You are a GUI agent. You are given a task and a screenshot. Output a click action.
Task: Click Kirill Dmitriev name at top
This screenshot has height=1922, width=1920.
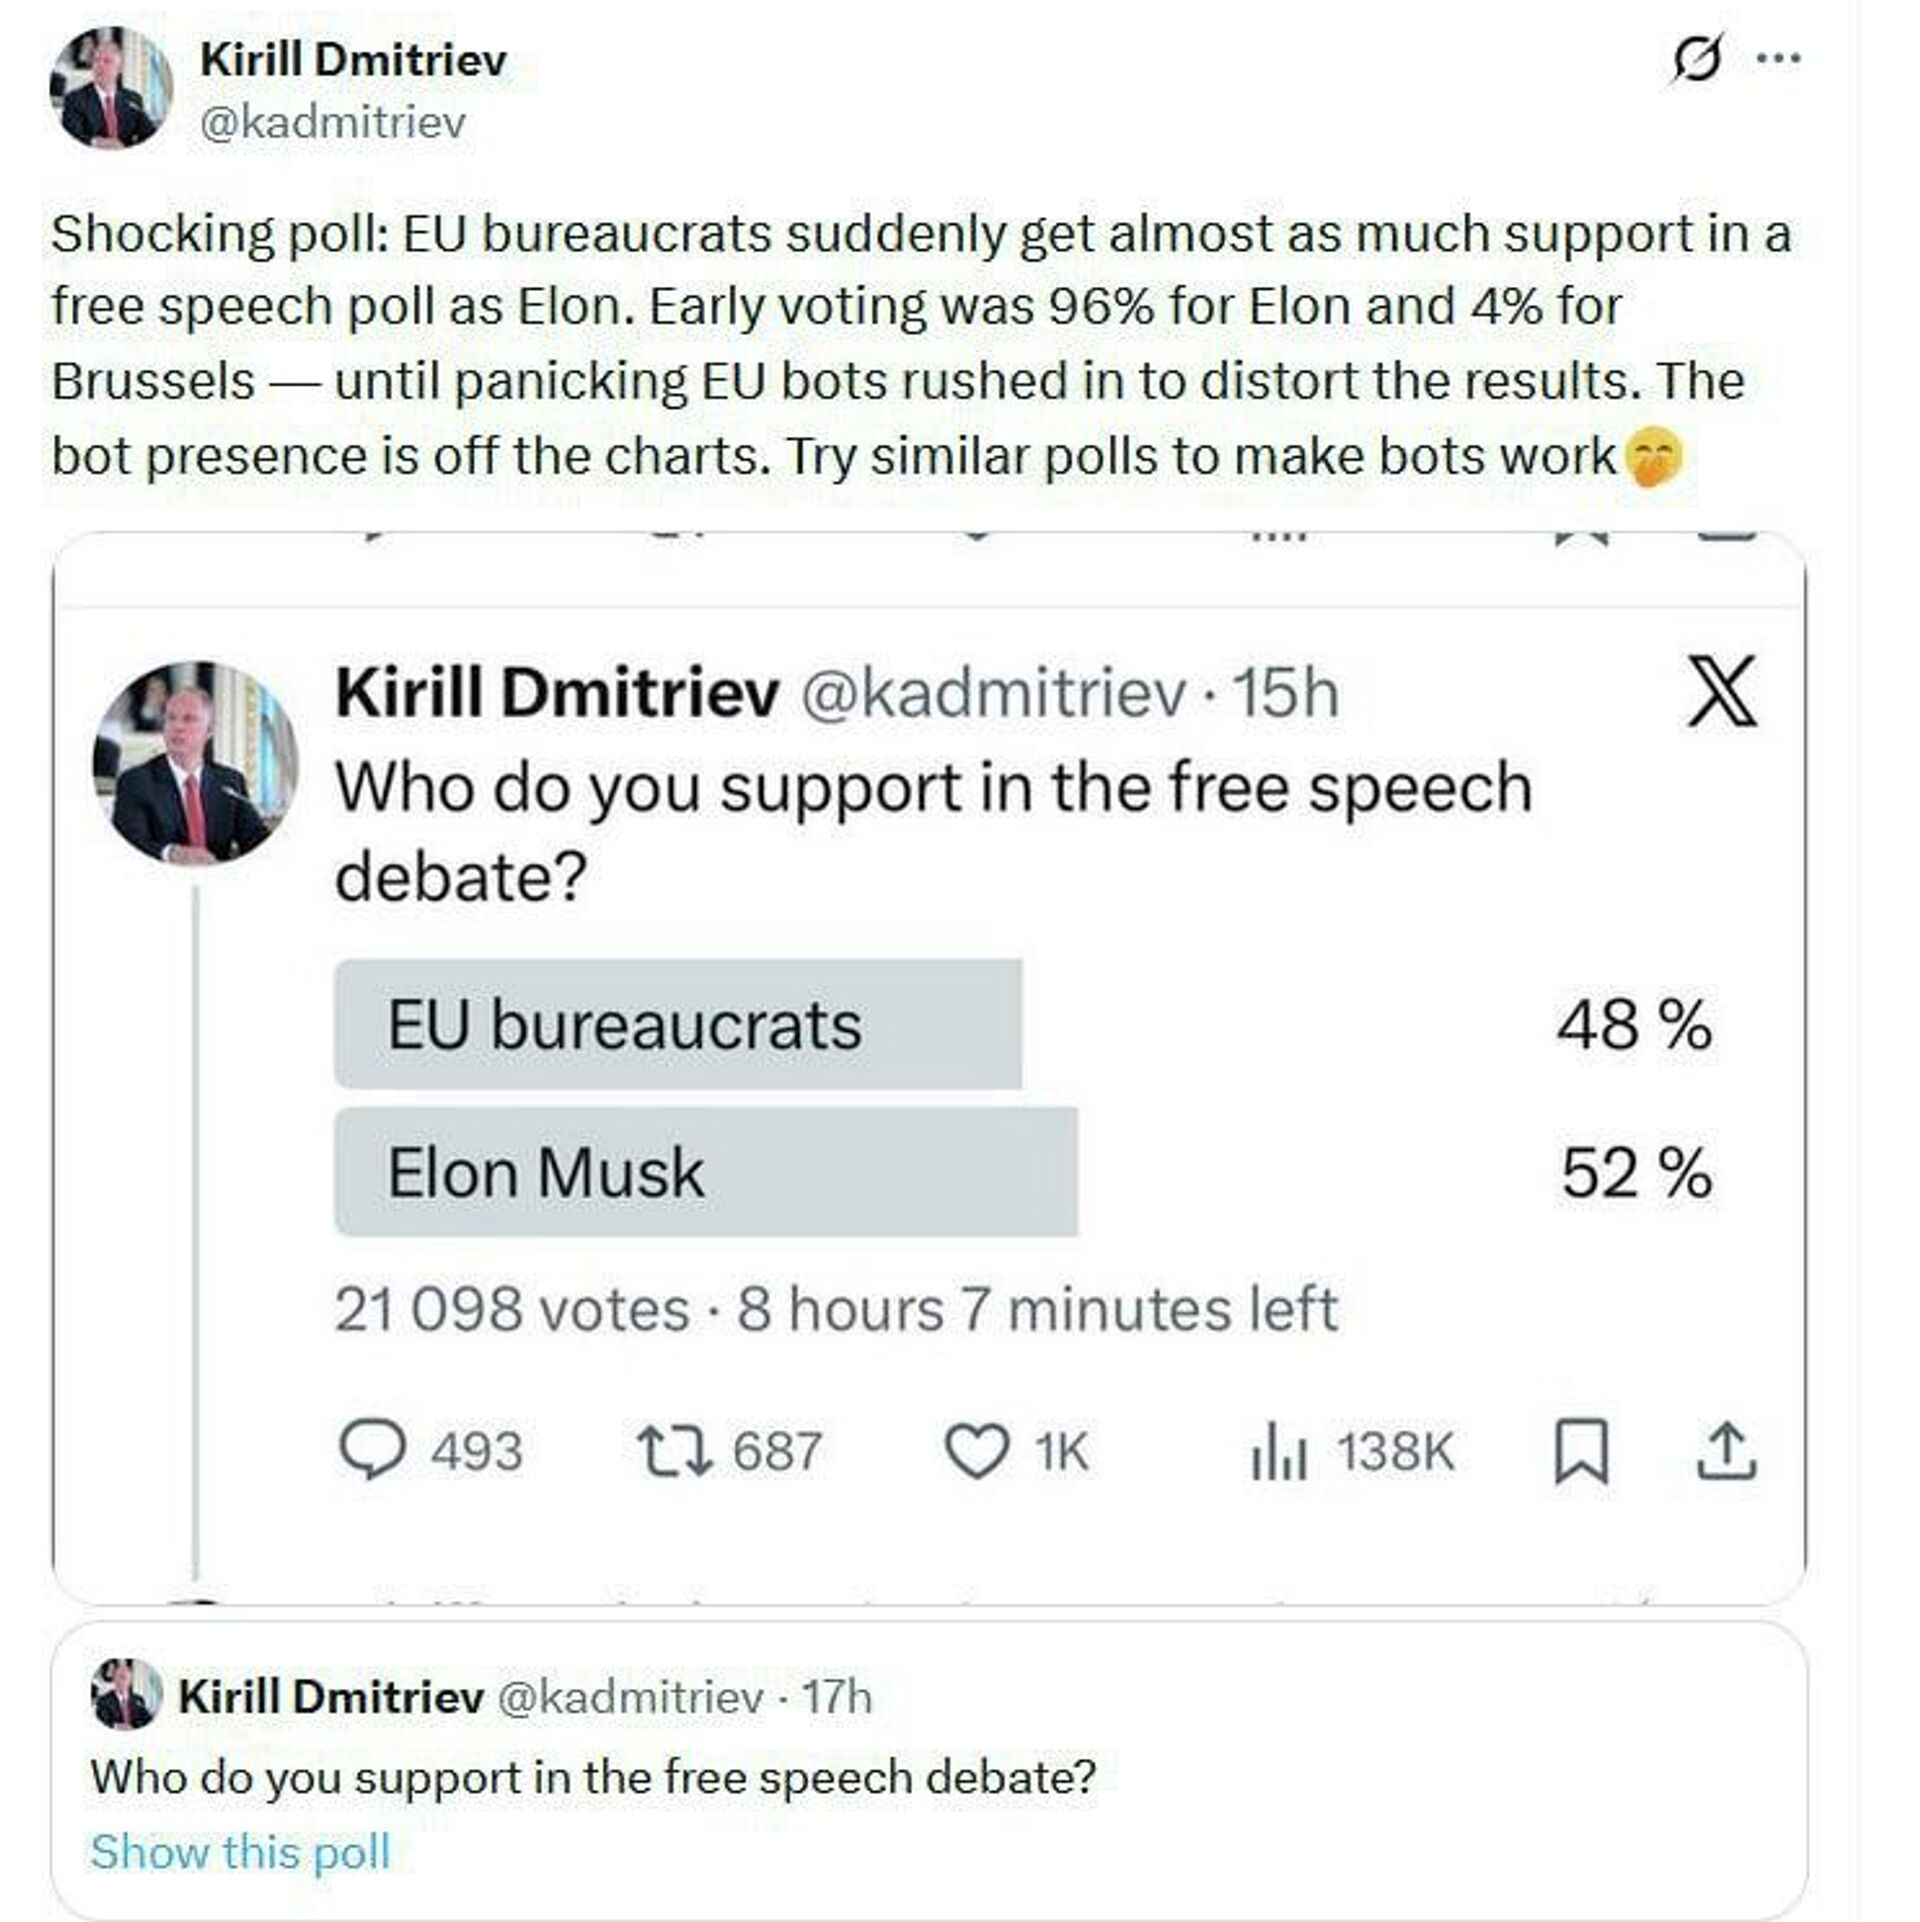(x=353, y=60)
